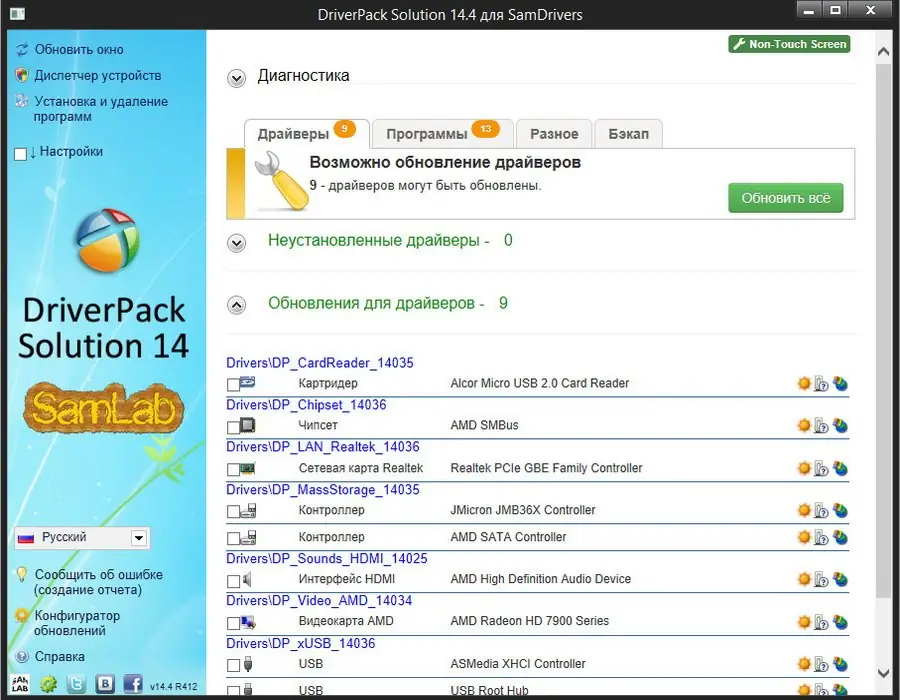
Task: Click the device info icon on the AMD High Definition Audio row
Action: [821, 580]
